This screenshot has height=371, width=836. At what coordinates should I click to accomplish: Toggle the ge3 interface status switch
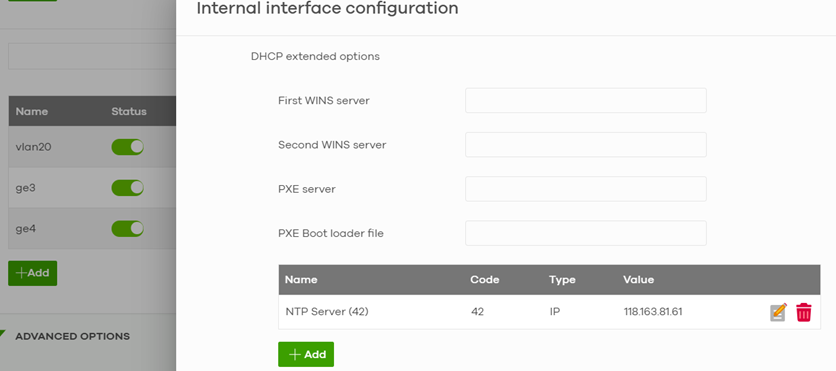pyautogui.click(x=127, y=188)
